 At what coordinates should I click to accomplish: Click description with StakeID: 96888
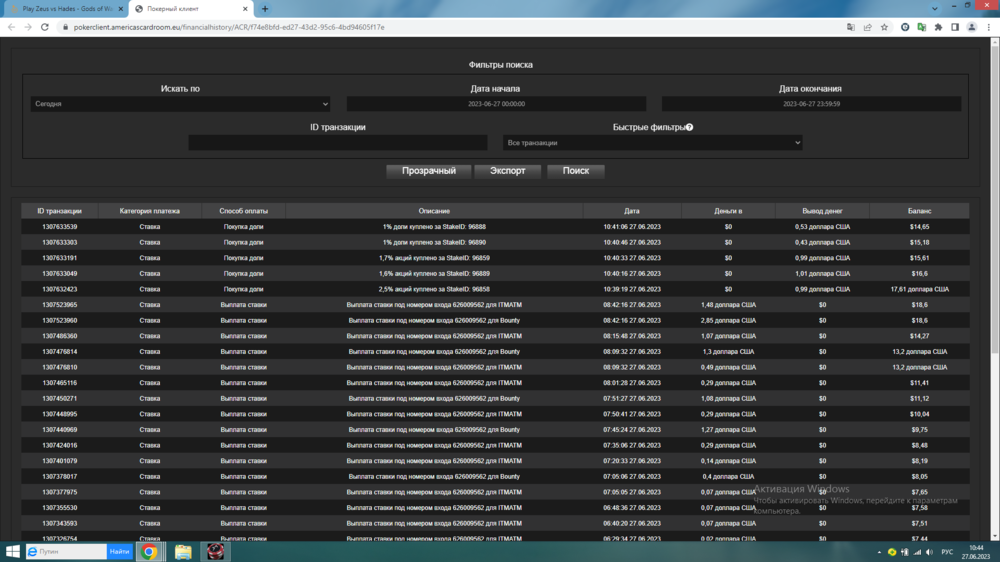pyautogui.click(x=434, y=227)
